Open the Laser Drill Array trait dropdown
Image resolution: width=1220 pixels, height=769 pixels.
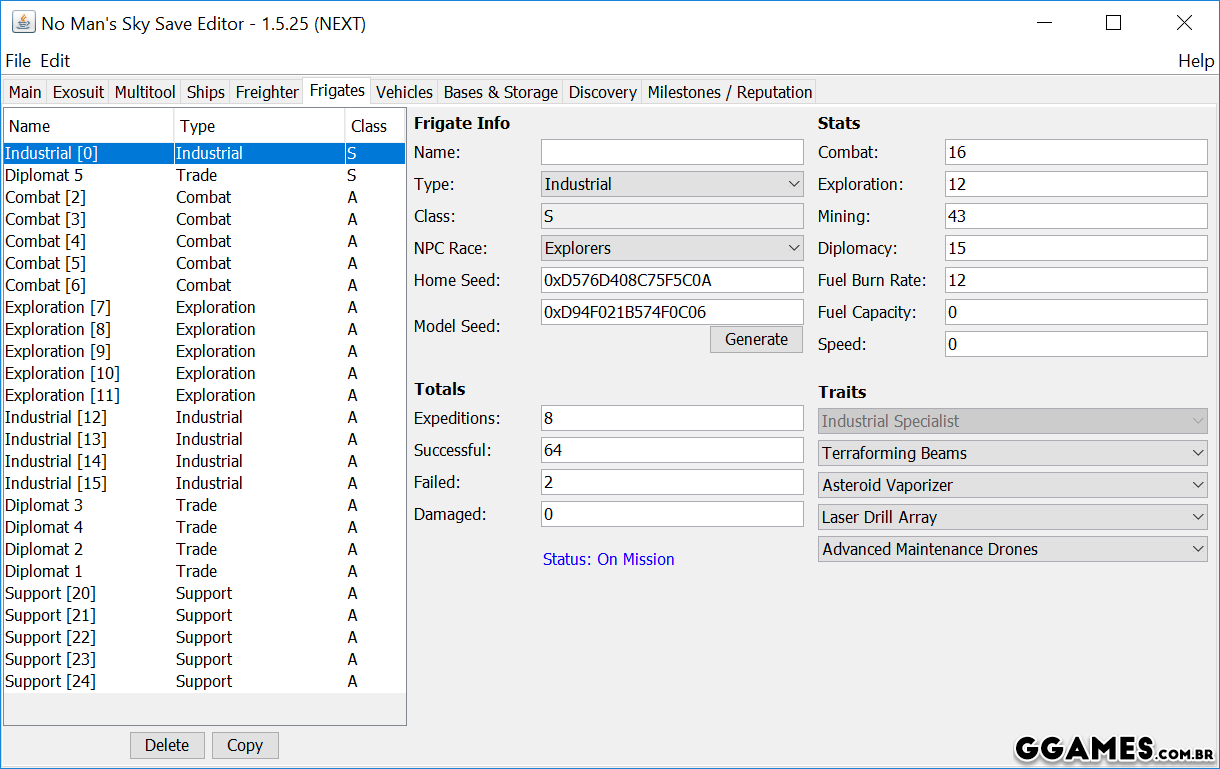tap(1012, 517)
